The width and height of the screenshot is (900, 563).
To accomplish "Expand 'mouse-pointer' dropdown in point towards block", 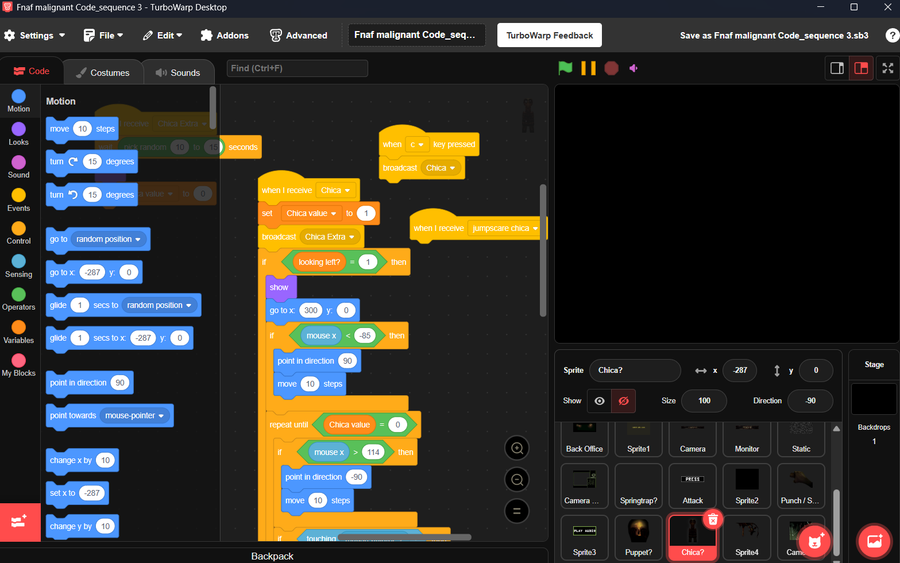I will (x=135, y=416).
